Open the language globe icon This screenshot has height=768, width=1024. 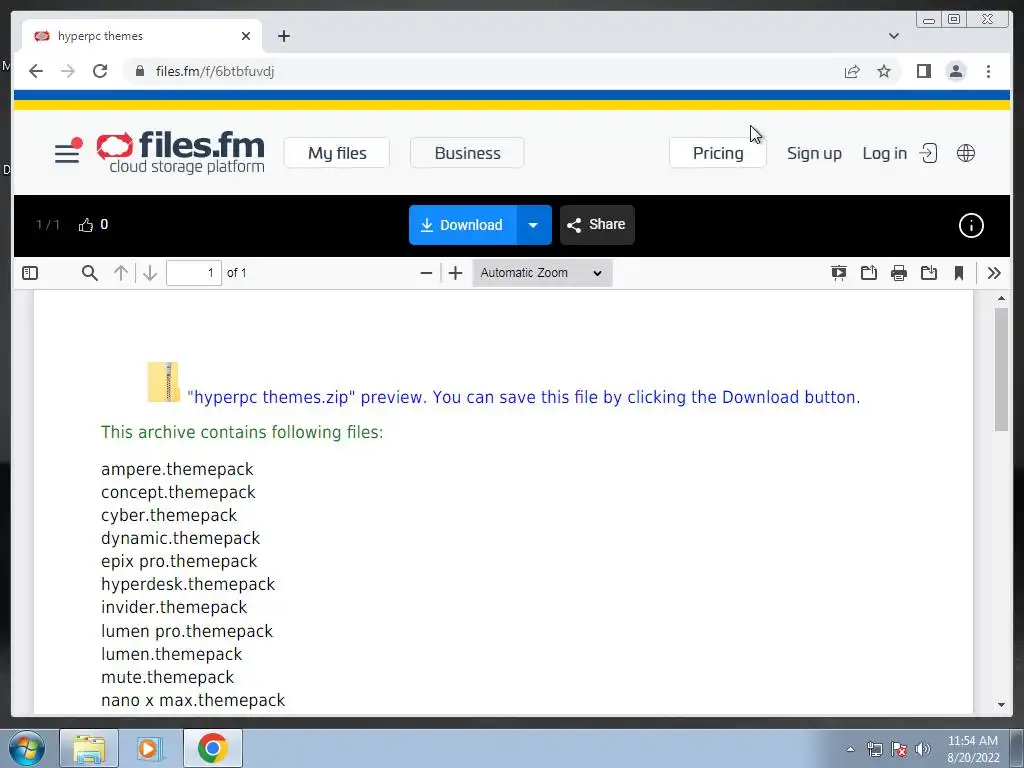[966, 153]
